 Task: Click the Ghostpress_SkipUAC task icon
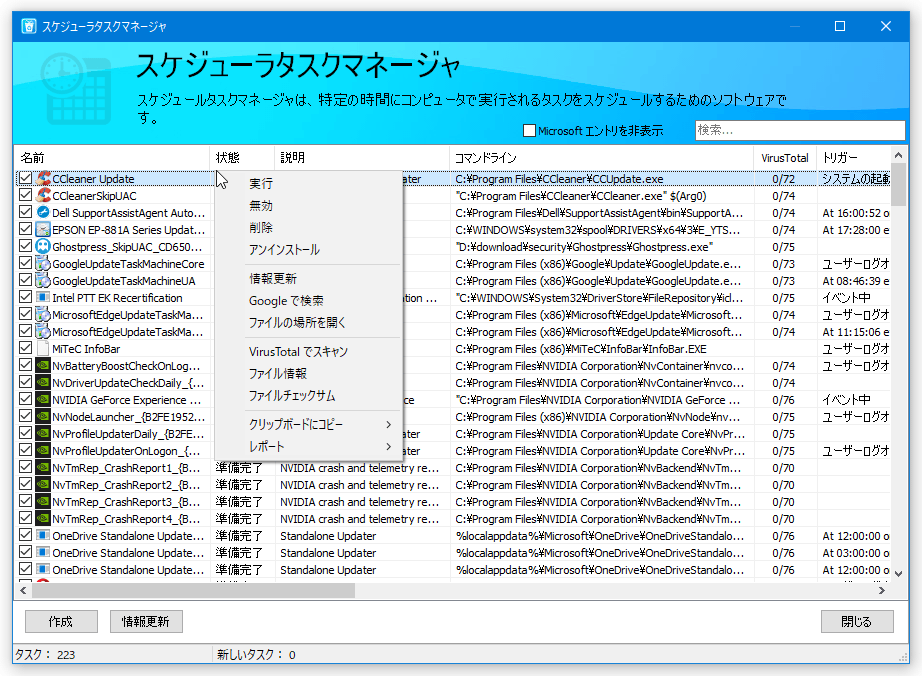pyautogui.click(x=43, y=246)
